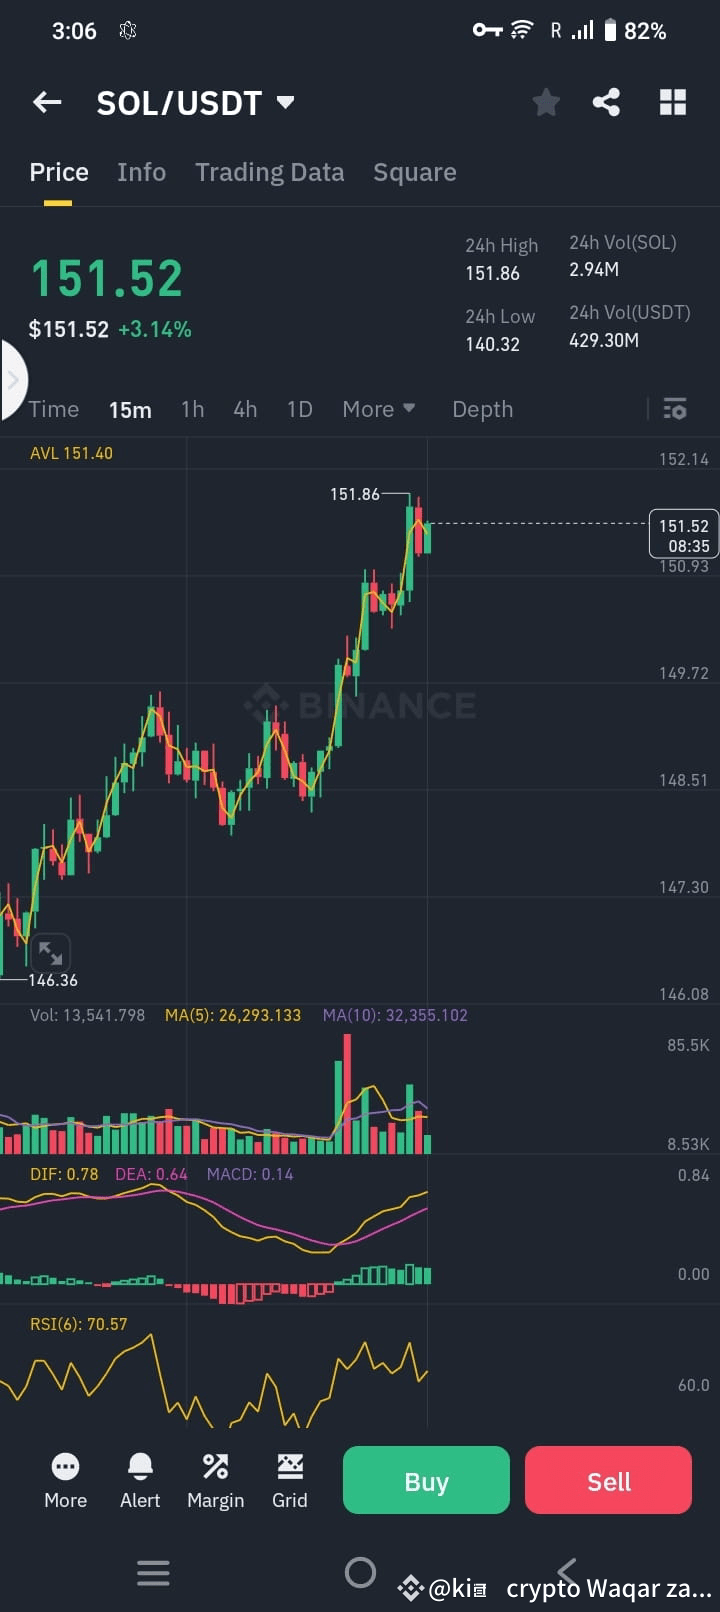Select the 1h timeframe
The height and width of the screenshot is (1612, 720).
coord(192,409)
